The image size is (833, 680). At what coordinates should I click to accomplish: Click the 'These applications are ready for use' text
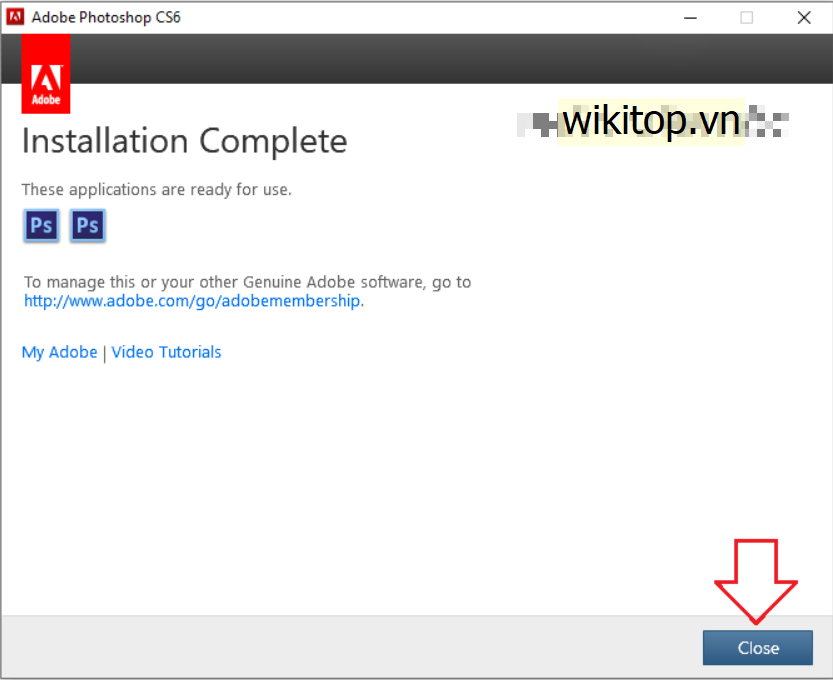157,189
